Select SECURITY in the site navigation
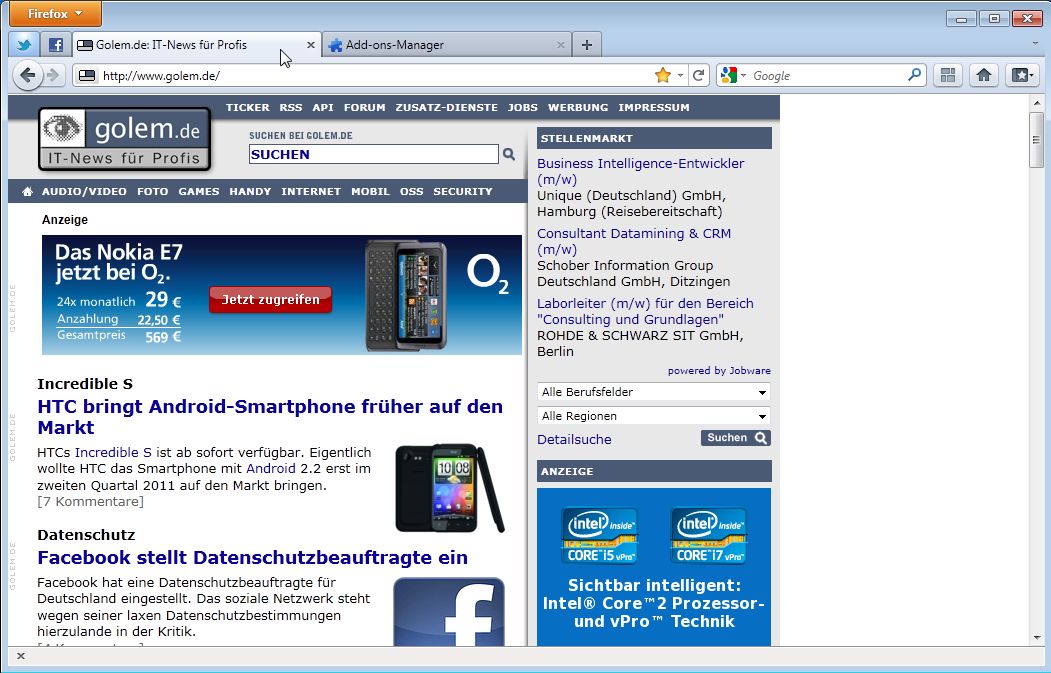This screenshot has height=673, width=1051. click(462, 191)
